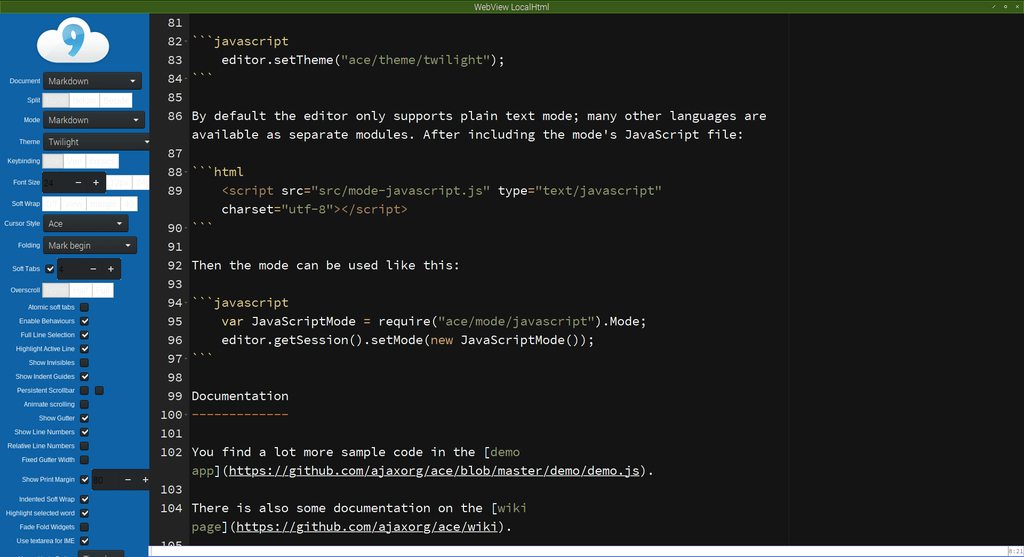Enable Relative Line Numbers

coord(84,446)
